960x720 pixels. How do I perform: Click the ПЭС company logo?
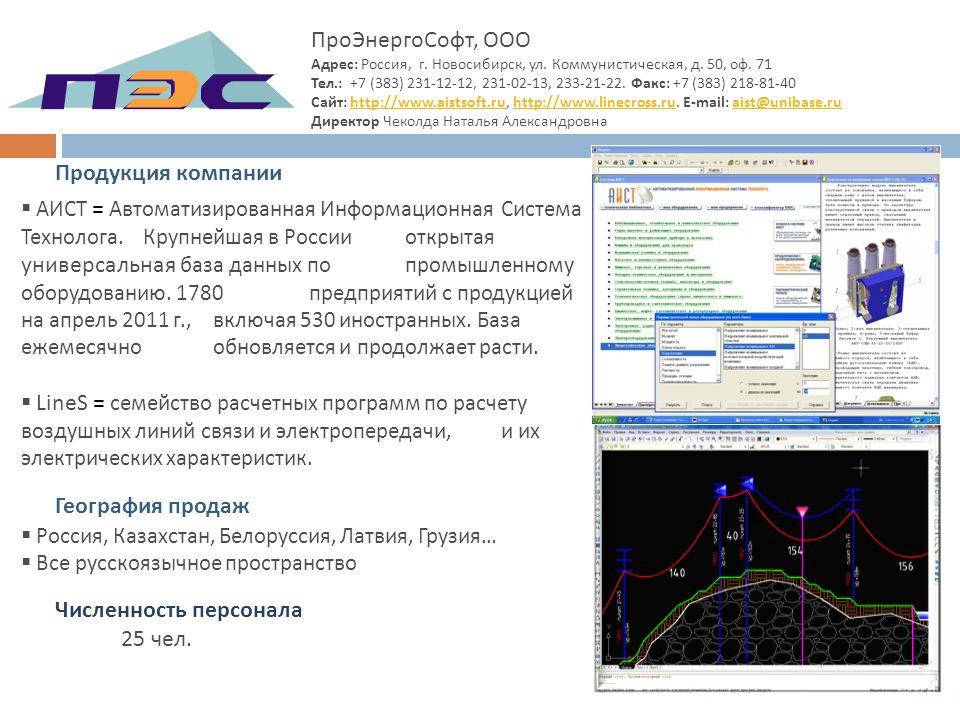tap(151, 70)
